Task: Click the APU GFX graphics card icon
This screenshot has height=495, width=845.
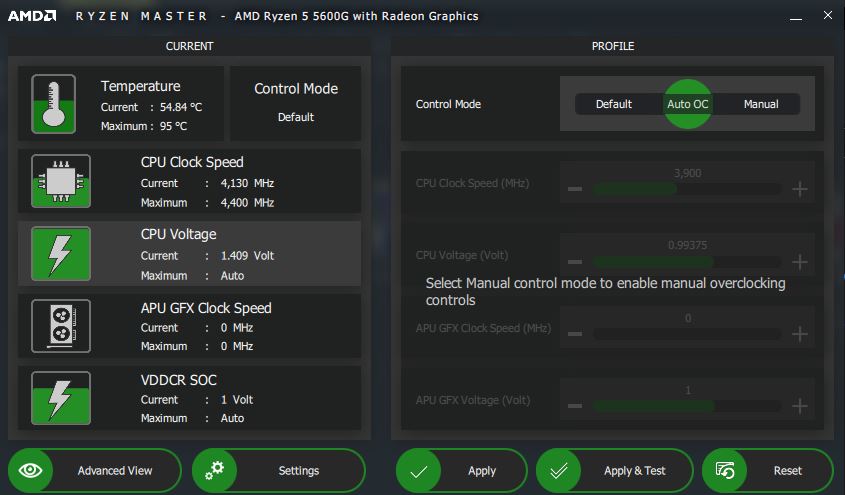Action: 61,326
